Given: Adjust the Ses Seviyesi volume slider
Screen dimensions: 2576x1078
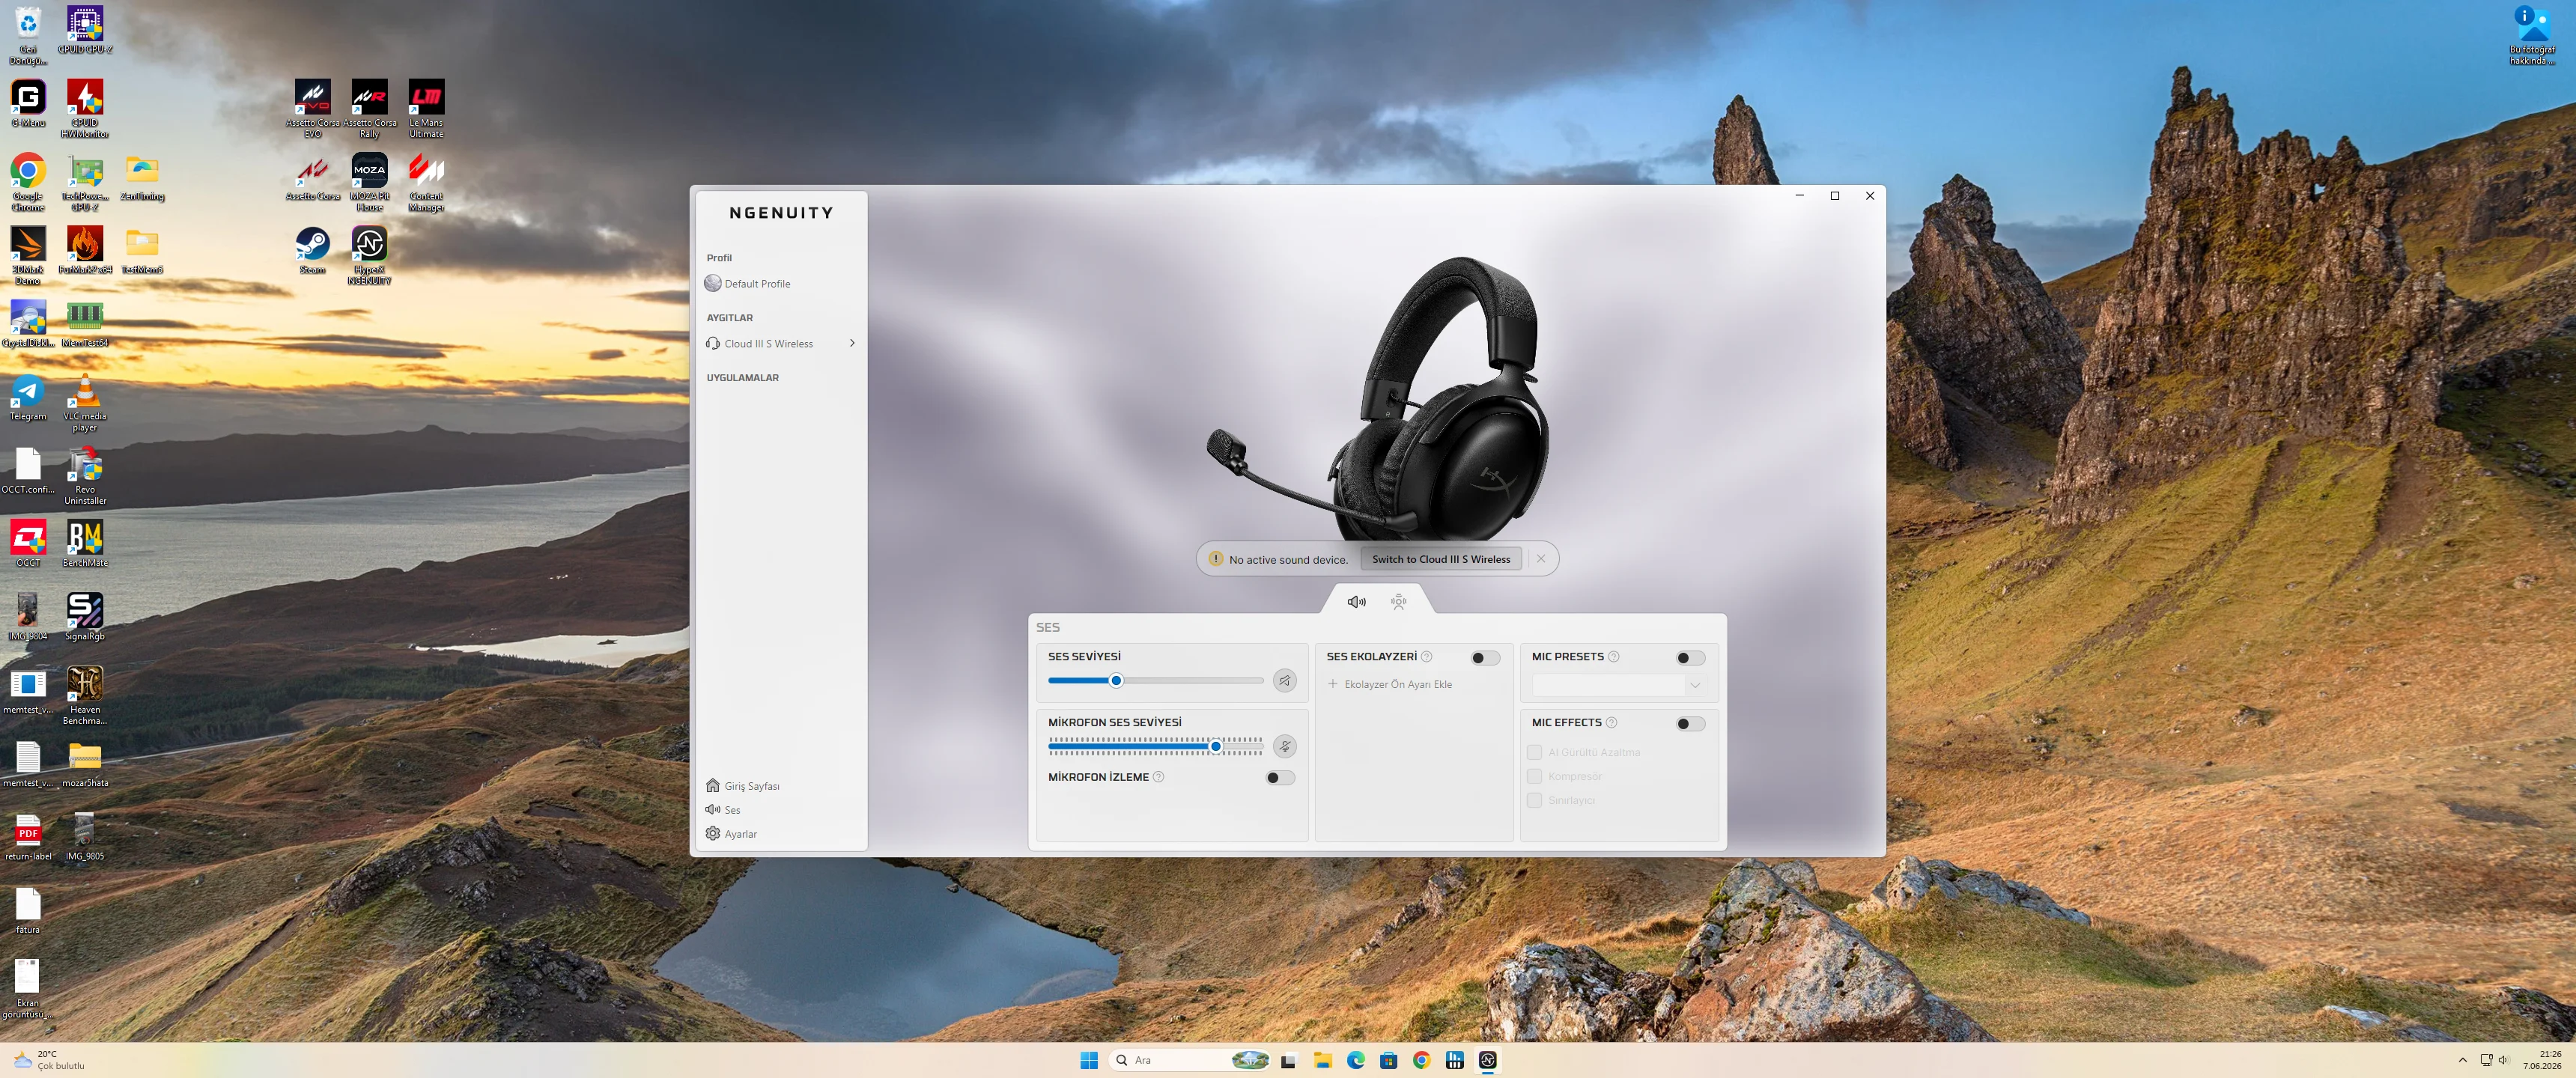Looking at the screenshot, I should point(1155,681).
